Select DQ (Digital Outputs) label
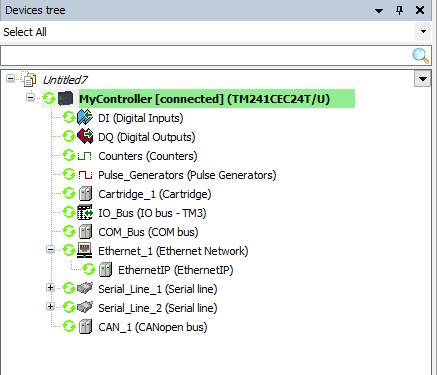437x375 pixels. (x=147, y=137)
